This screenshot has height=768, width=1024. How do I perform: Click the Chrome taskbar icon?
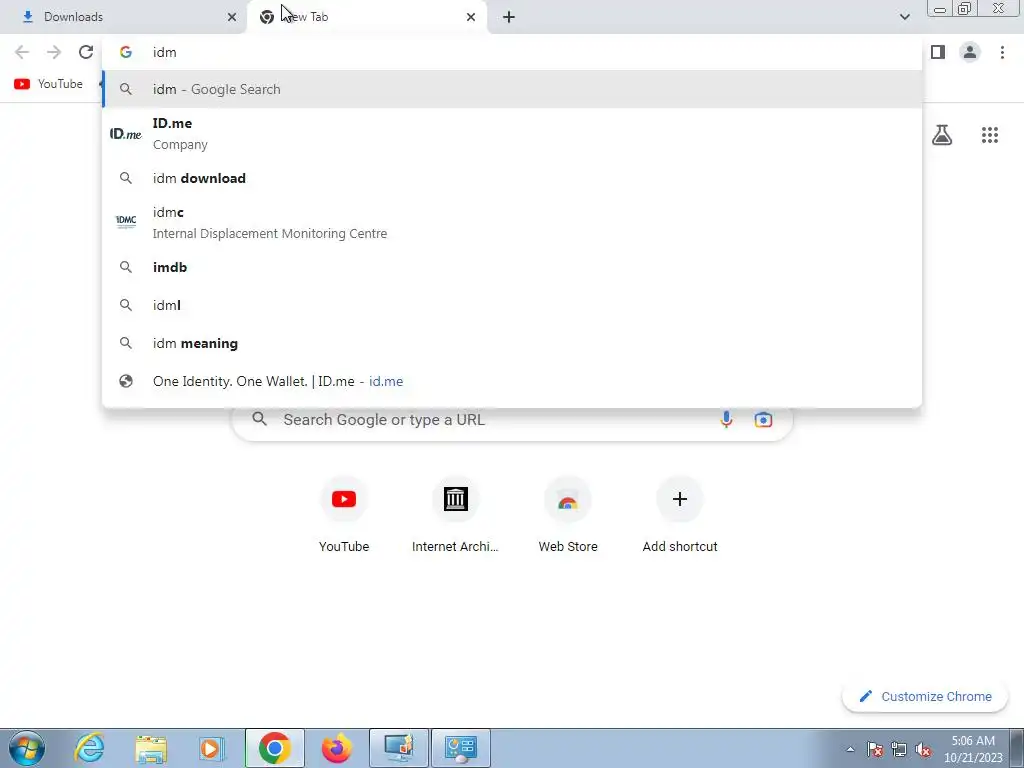tap(274, 748)
